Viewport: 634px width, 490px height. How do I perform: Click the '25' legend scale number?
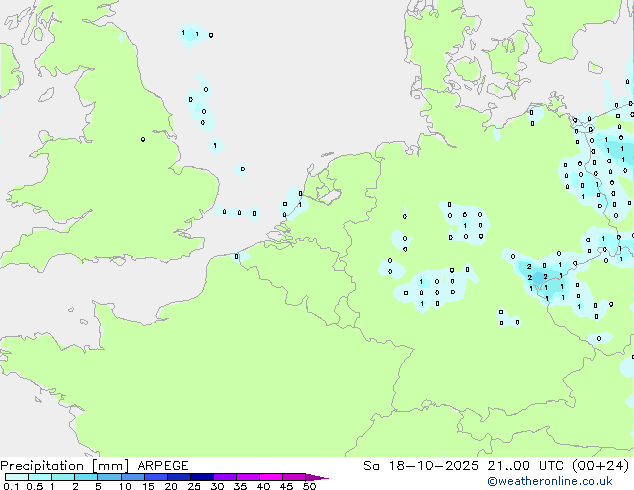tap(194, 487)
